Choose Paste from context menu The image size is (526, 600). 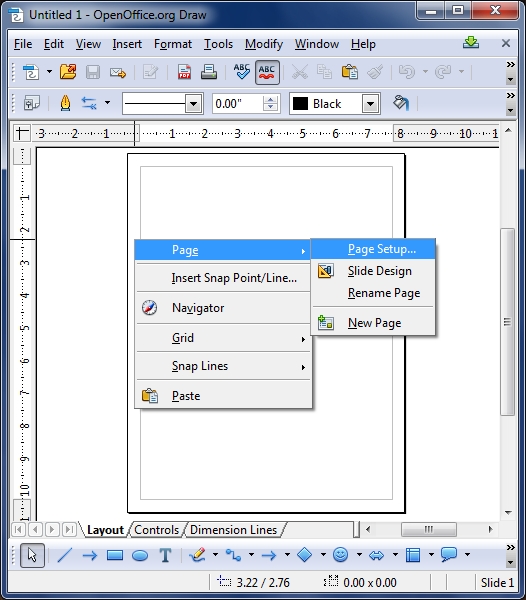point(223,396)
